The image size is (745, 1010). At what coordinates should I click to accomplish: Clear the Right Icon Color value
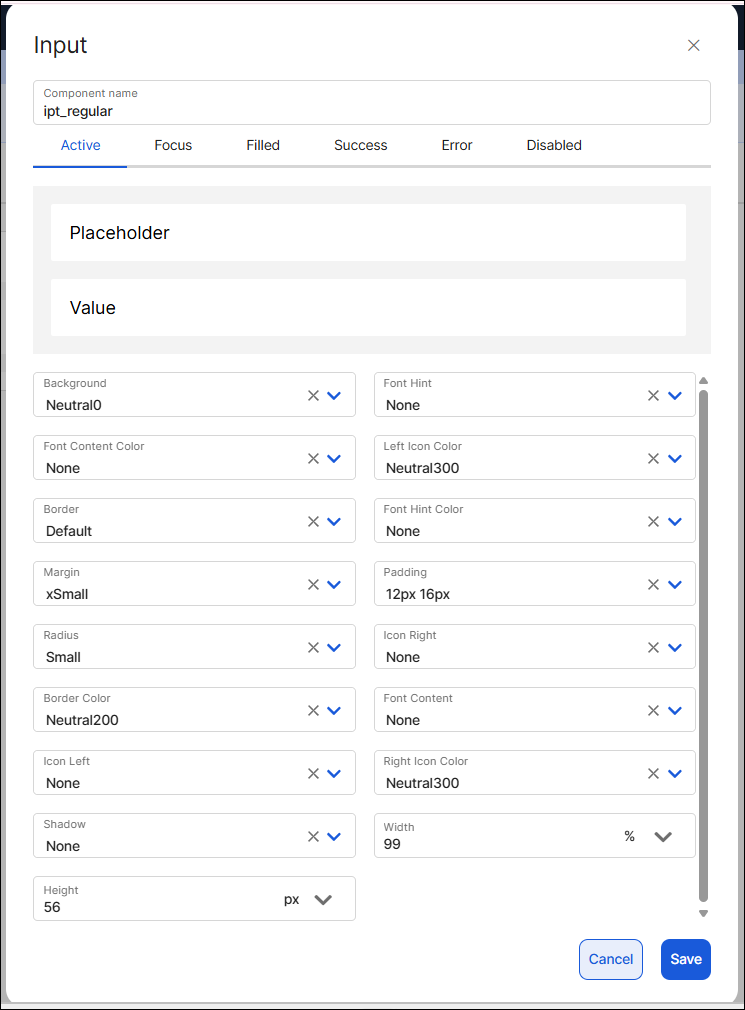pos(653,773)
